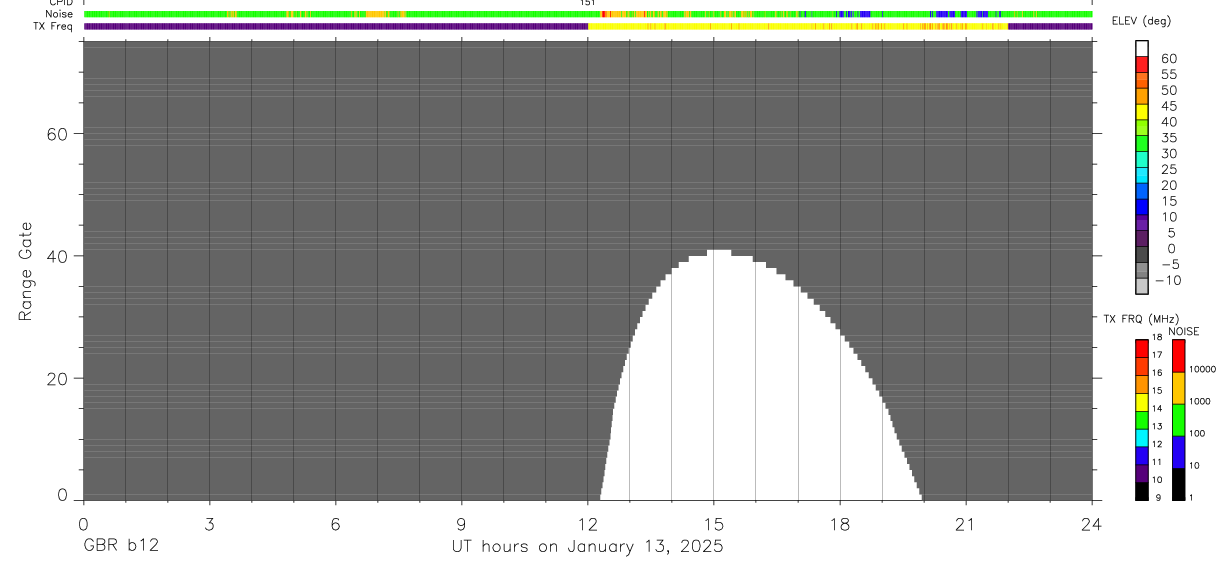Click the white swatch atop the ELEV colorbar
Screen dimensions: 1228x567
coord(1142,48)
